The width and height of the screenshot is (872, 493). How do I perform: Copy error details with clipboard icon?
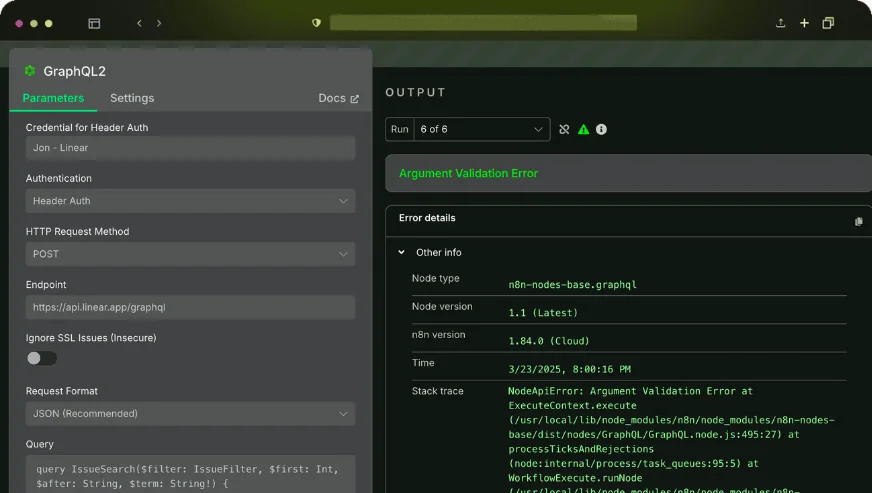[858, 221]
